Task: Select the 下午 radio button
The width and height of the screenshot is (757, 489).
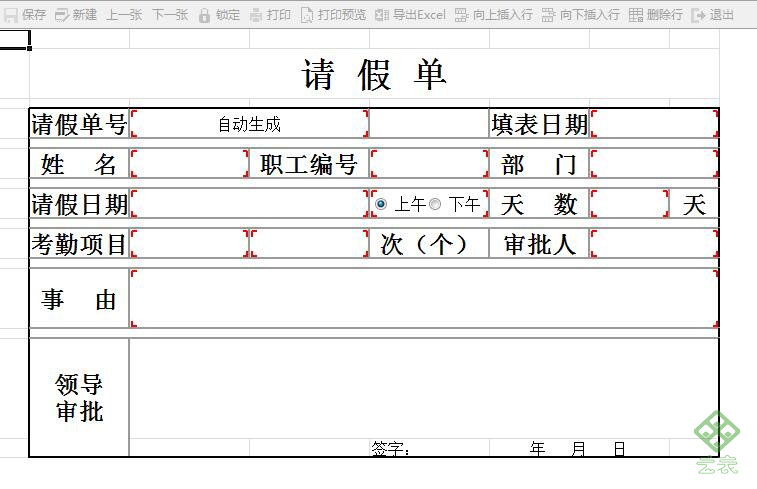Action: 435,204
